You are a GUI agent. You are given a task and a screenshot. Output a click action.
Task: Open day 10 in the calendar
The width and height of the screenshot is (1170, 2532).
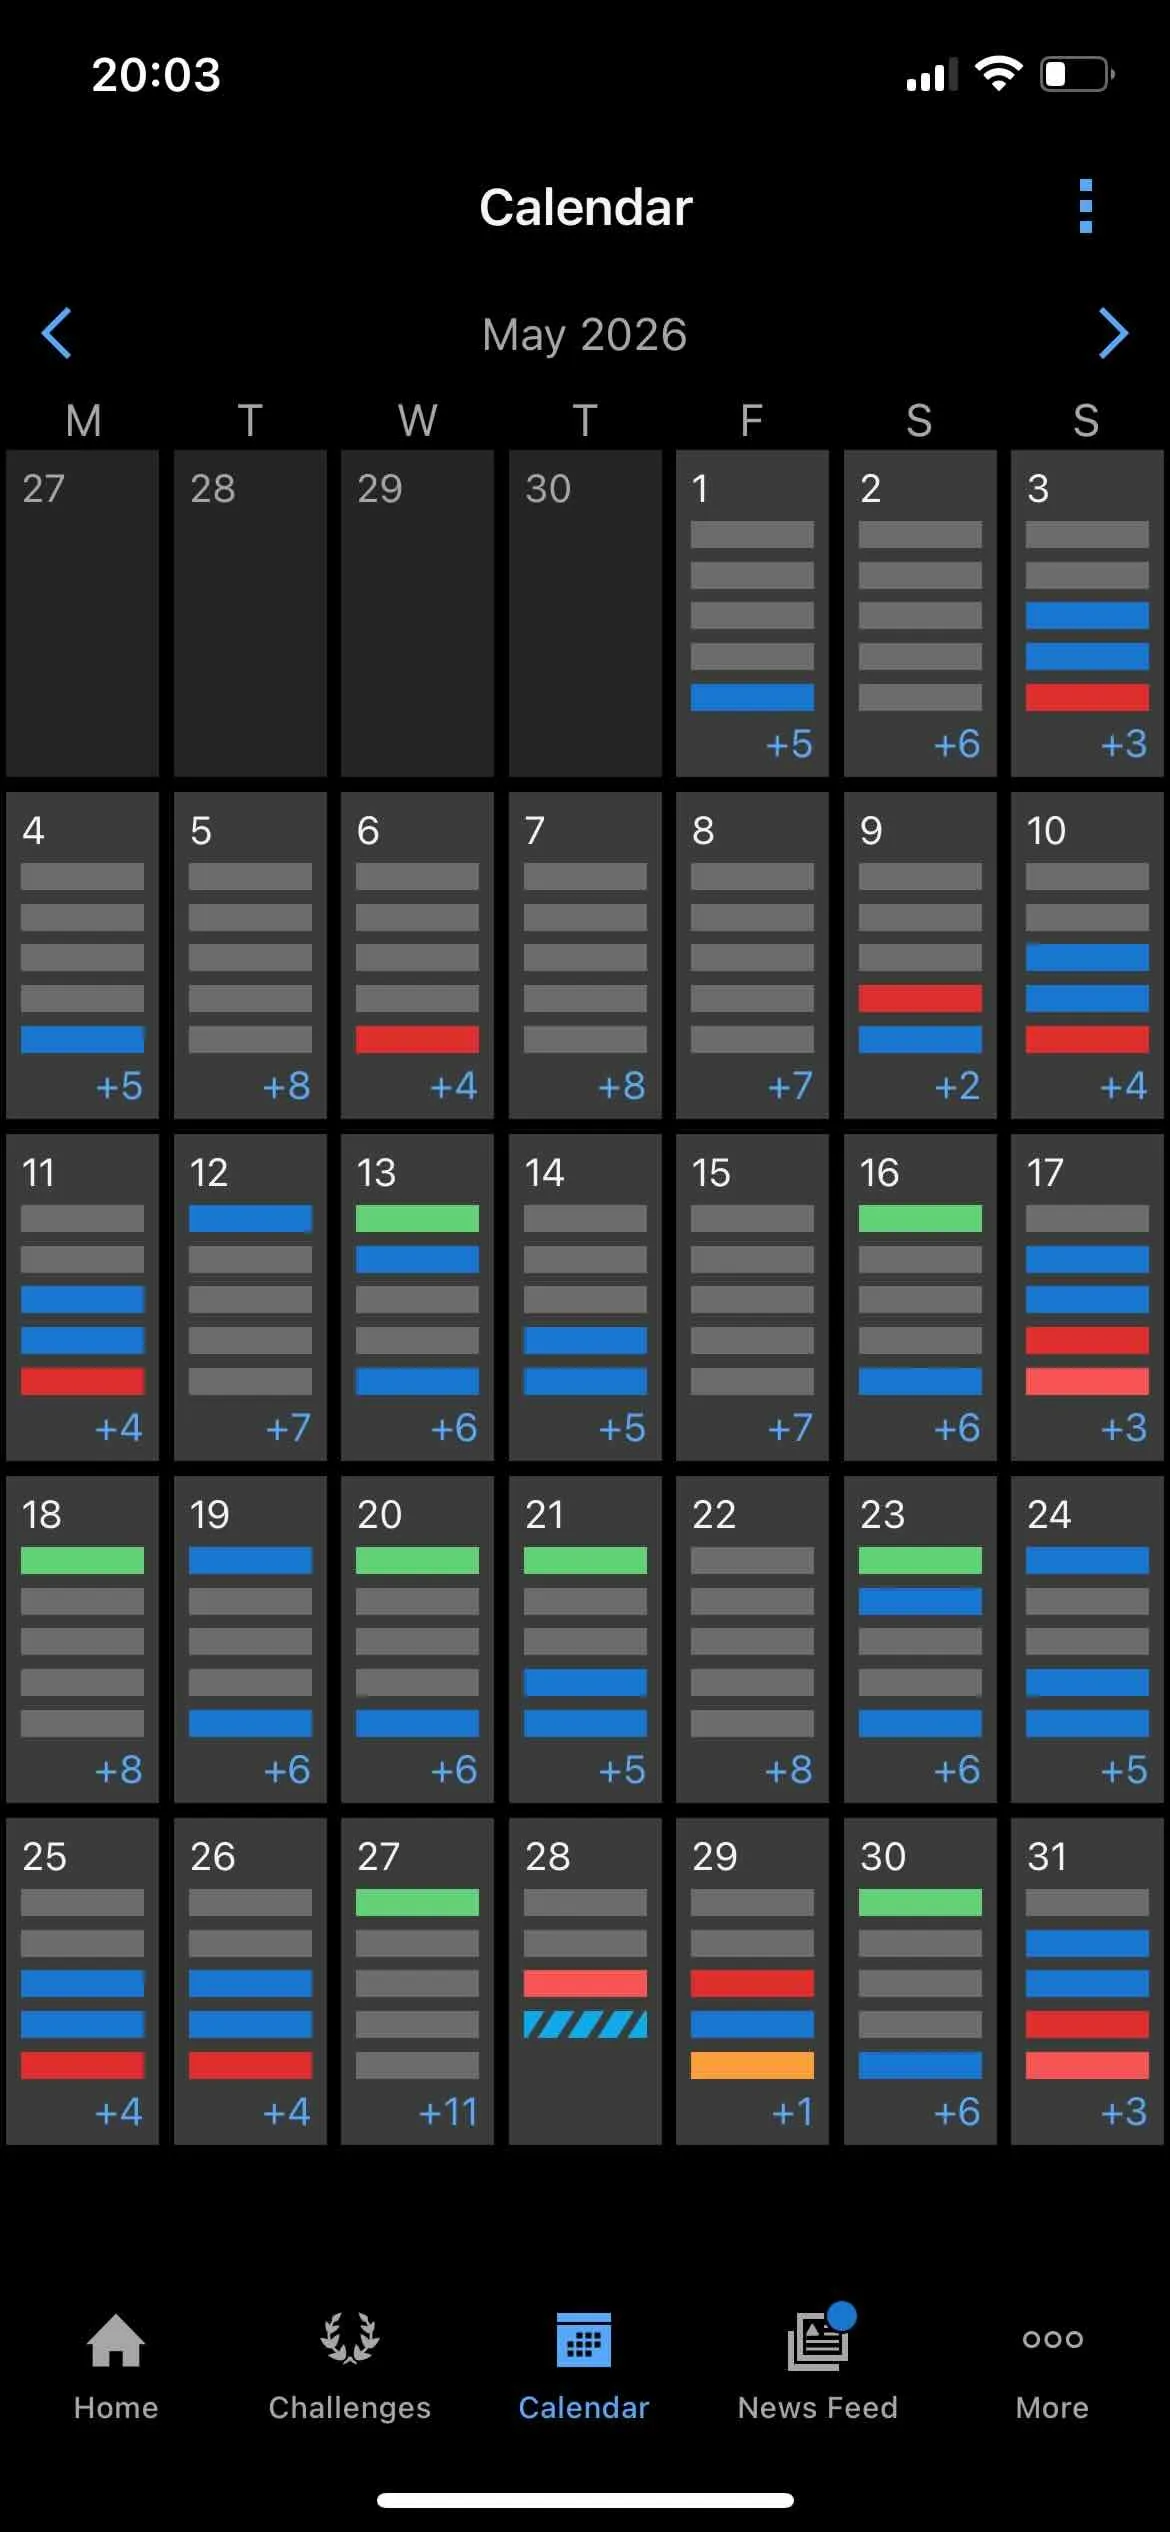pyautogui.click(x=1087, y=955)
